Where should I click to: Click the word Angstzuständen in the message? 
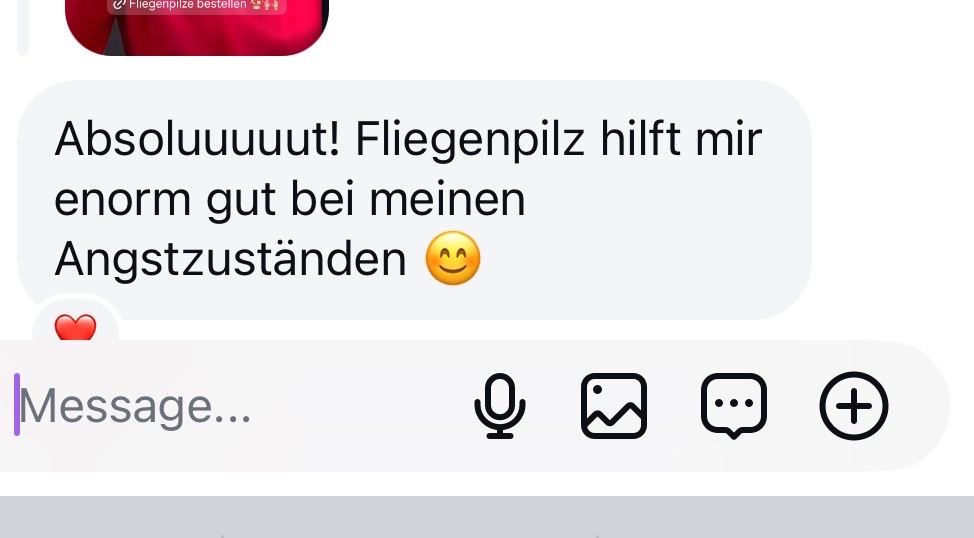230,259
